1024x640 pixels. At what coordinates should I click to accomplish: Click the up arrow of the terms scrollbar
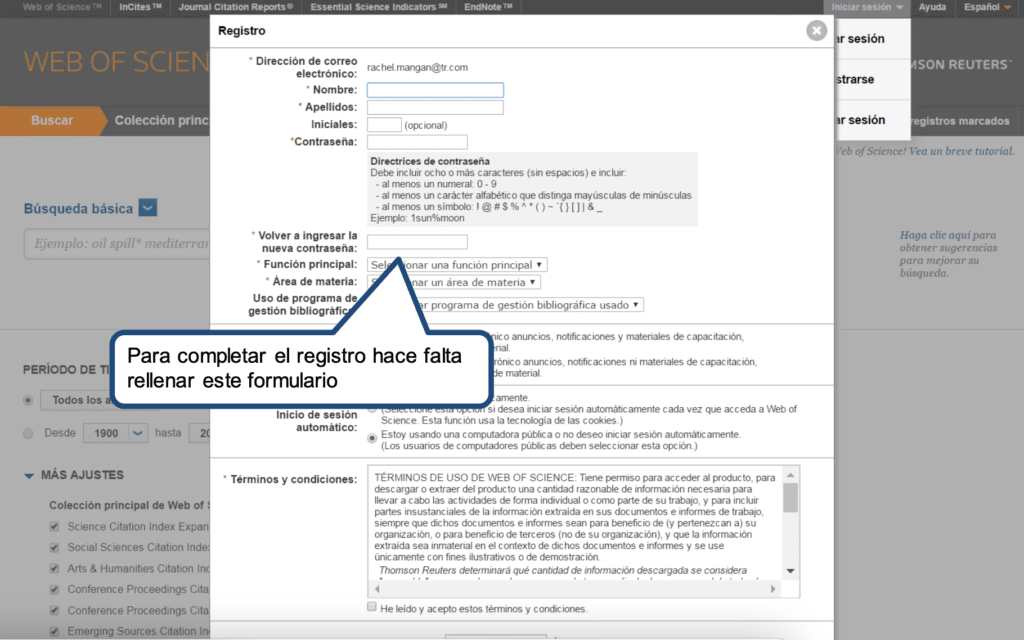point(790,475)
